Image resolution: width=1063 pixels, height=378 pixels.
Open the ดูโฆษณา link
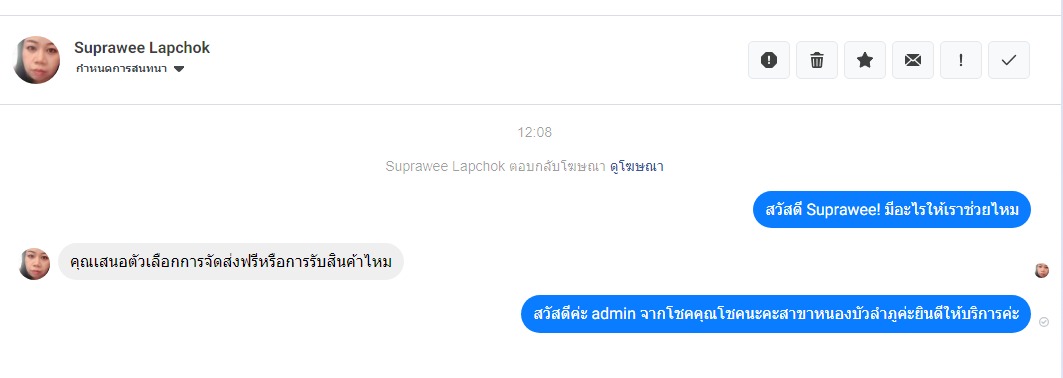tap(636, 167)
